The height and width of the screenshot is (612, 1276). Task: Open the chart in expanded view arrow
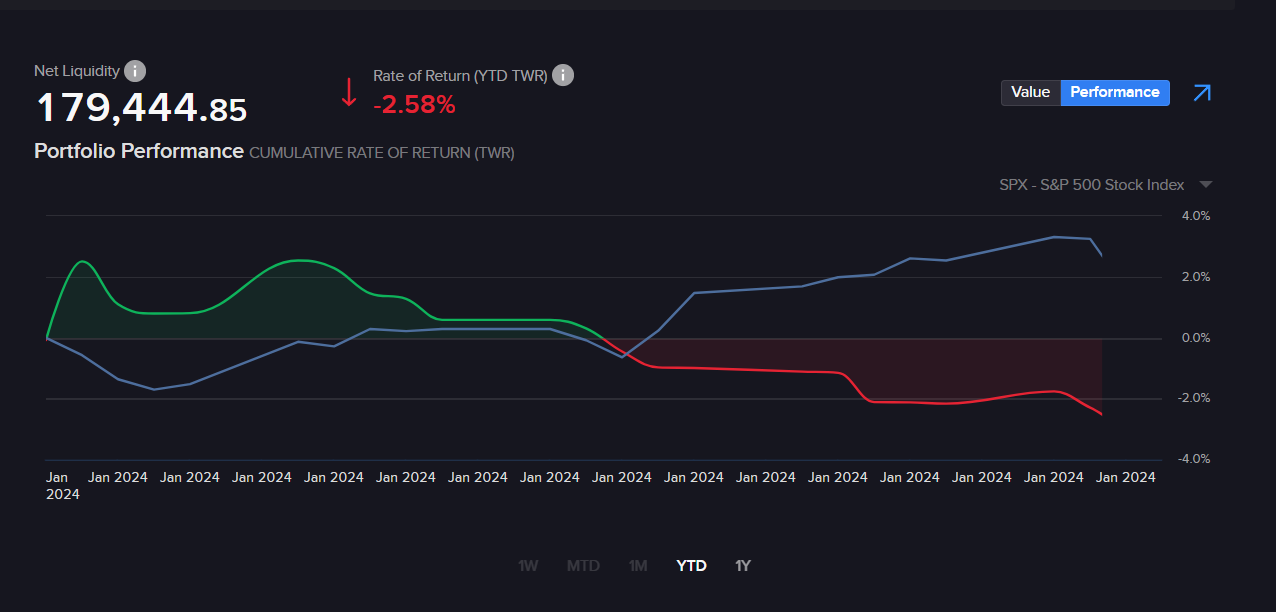[x=1202, y=93]
